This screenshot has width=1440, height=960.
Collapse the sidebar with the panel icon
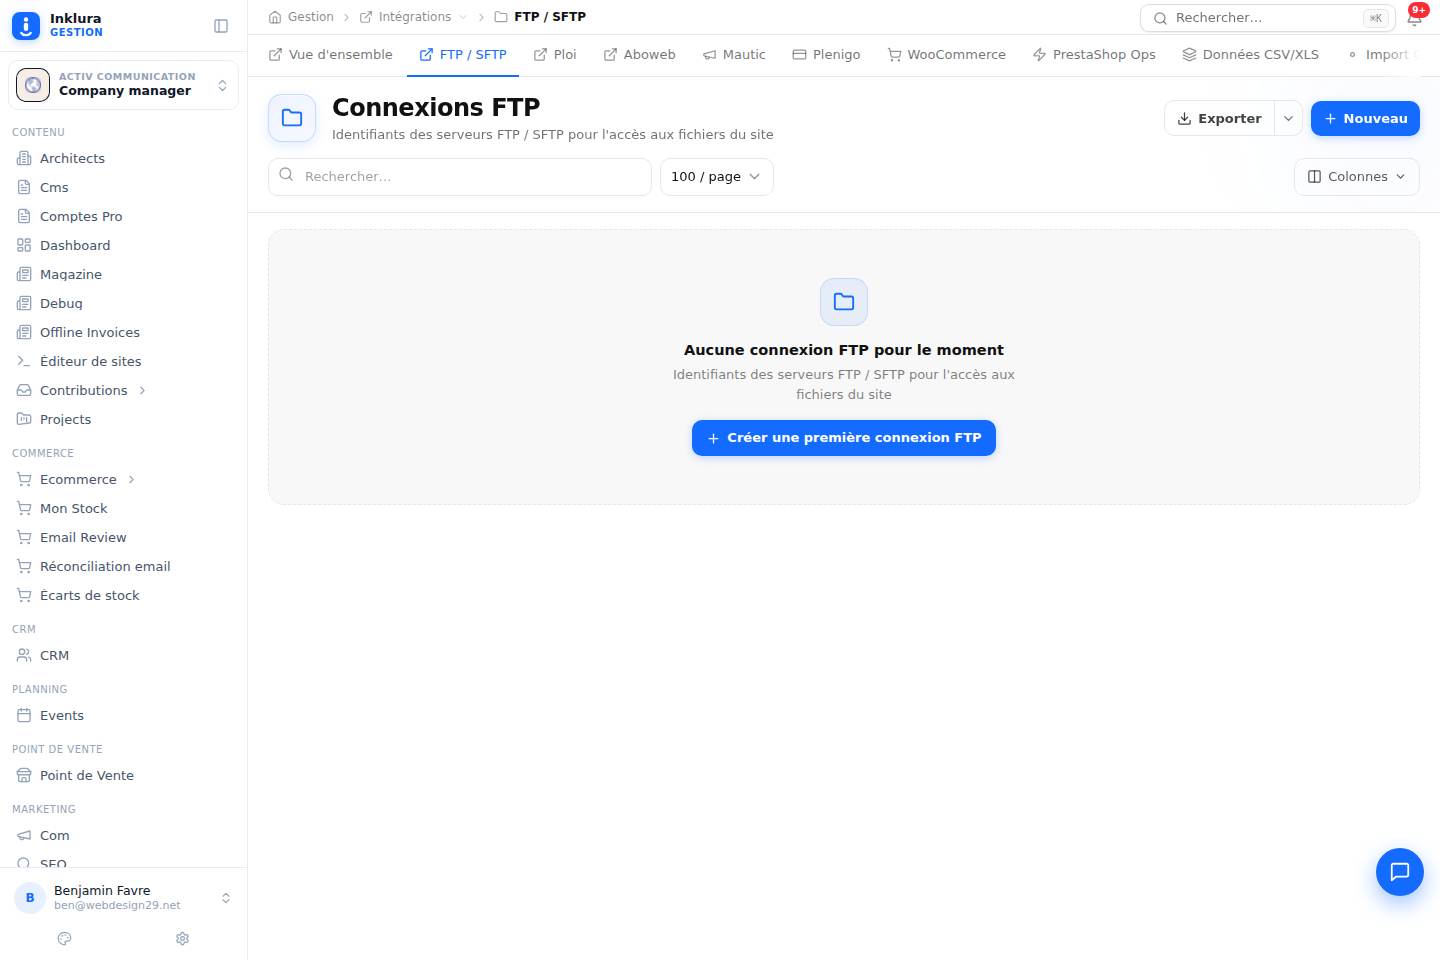pyautogui.click(x=221, y=26)
